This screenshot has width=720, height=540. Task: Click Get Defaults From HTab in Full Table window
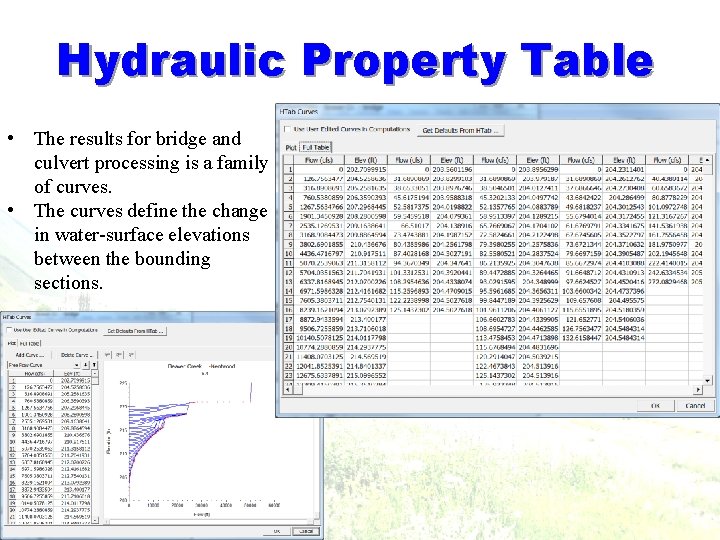(460, 130)
